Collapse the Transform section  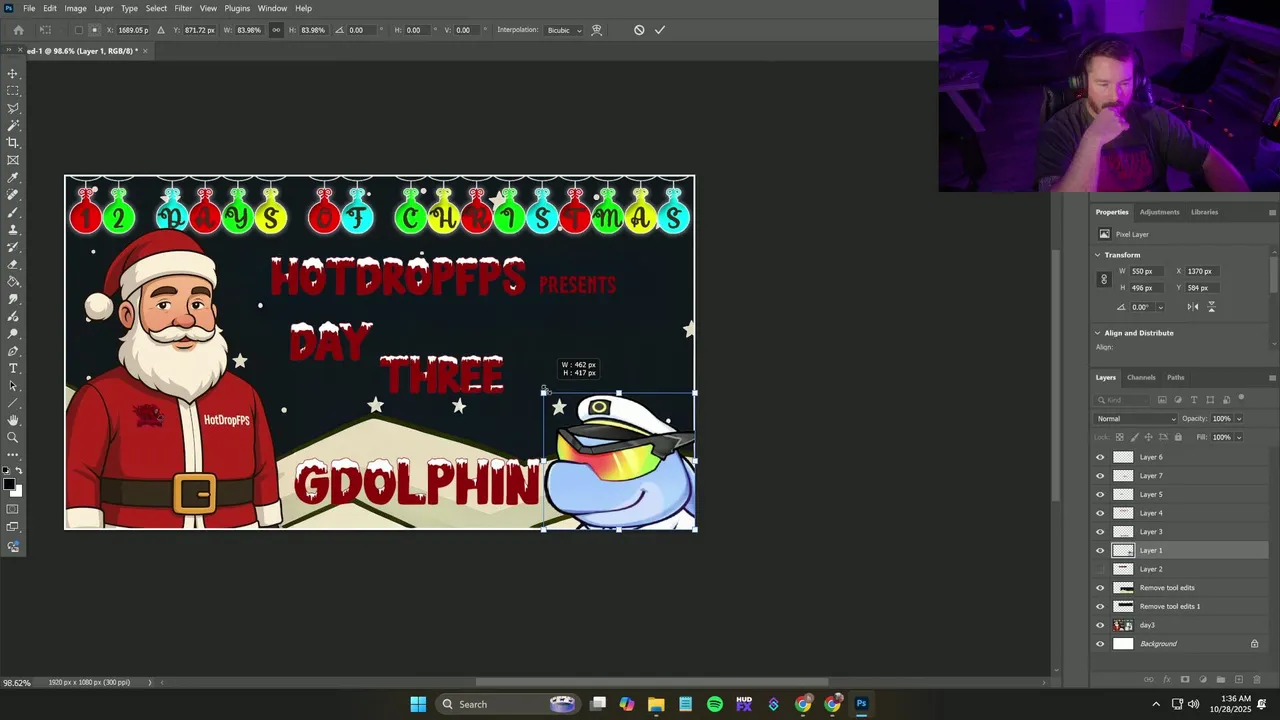(1097, 255)
